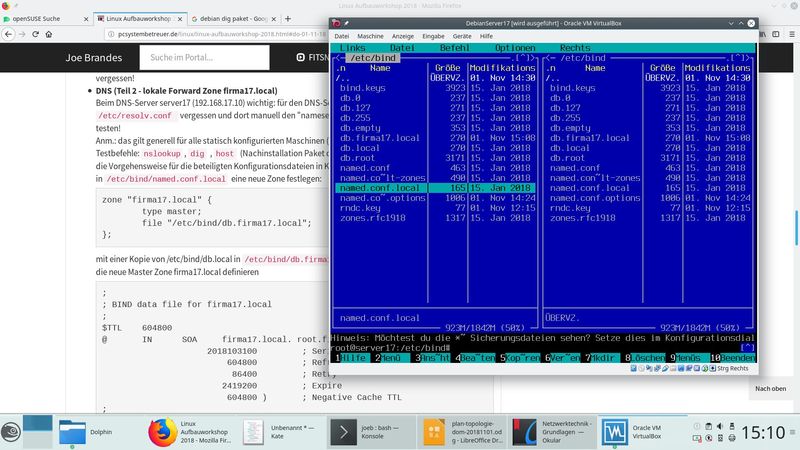Click the pin icon in VirtualBox titlebar
The image size is (800, 450).
346,23
